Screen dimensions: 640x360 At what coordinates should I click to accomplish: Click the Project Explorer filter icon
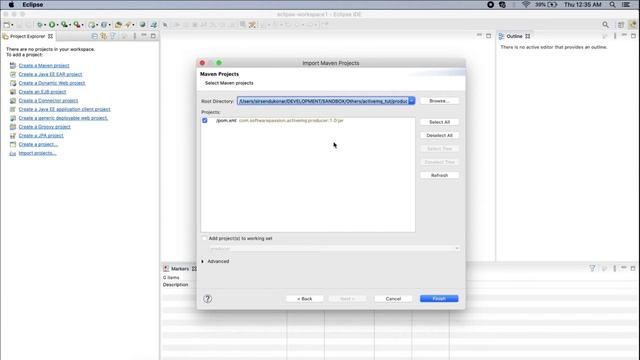tap(113, 36)
